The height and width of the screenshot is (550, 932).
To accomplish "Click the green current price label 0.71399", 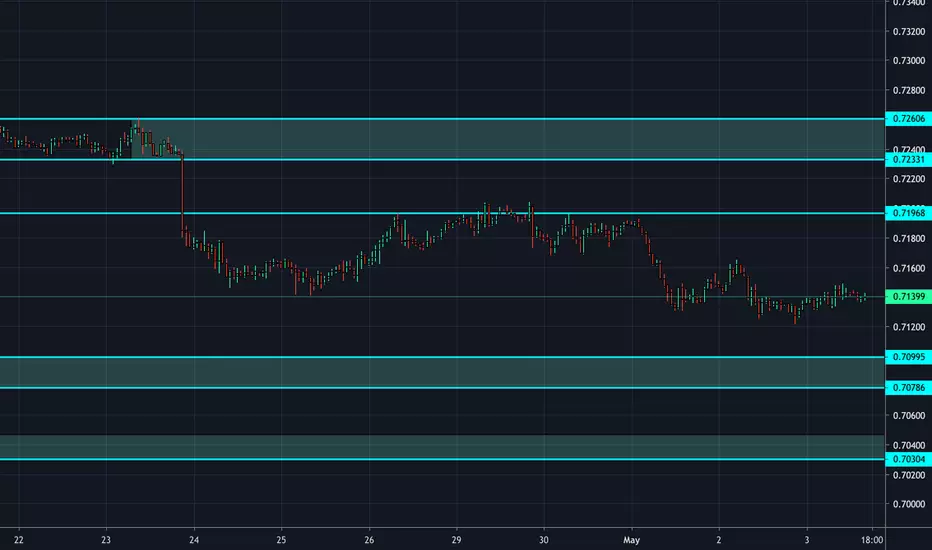I will click(908, 297).
